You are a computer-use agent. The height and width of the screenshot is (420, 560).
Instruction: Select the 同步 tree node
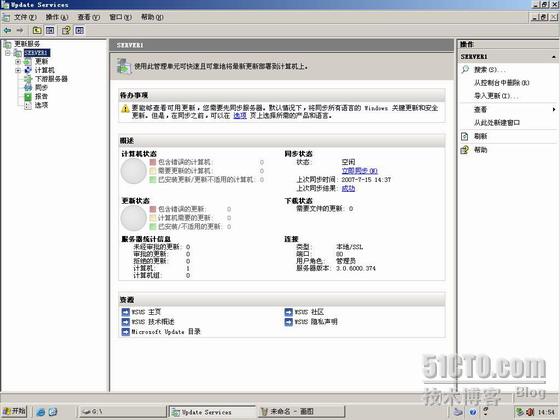(x=41, y=88)
